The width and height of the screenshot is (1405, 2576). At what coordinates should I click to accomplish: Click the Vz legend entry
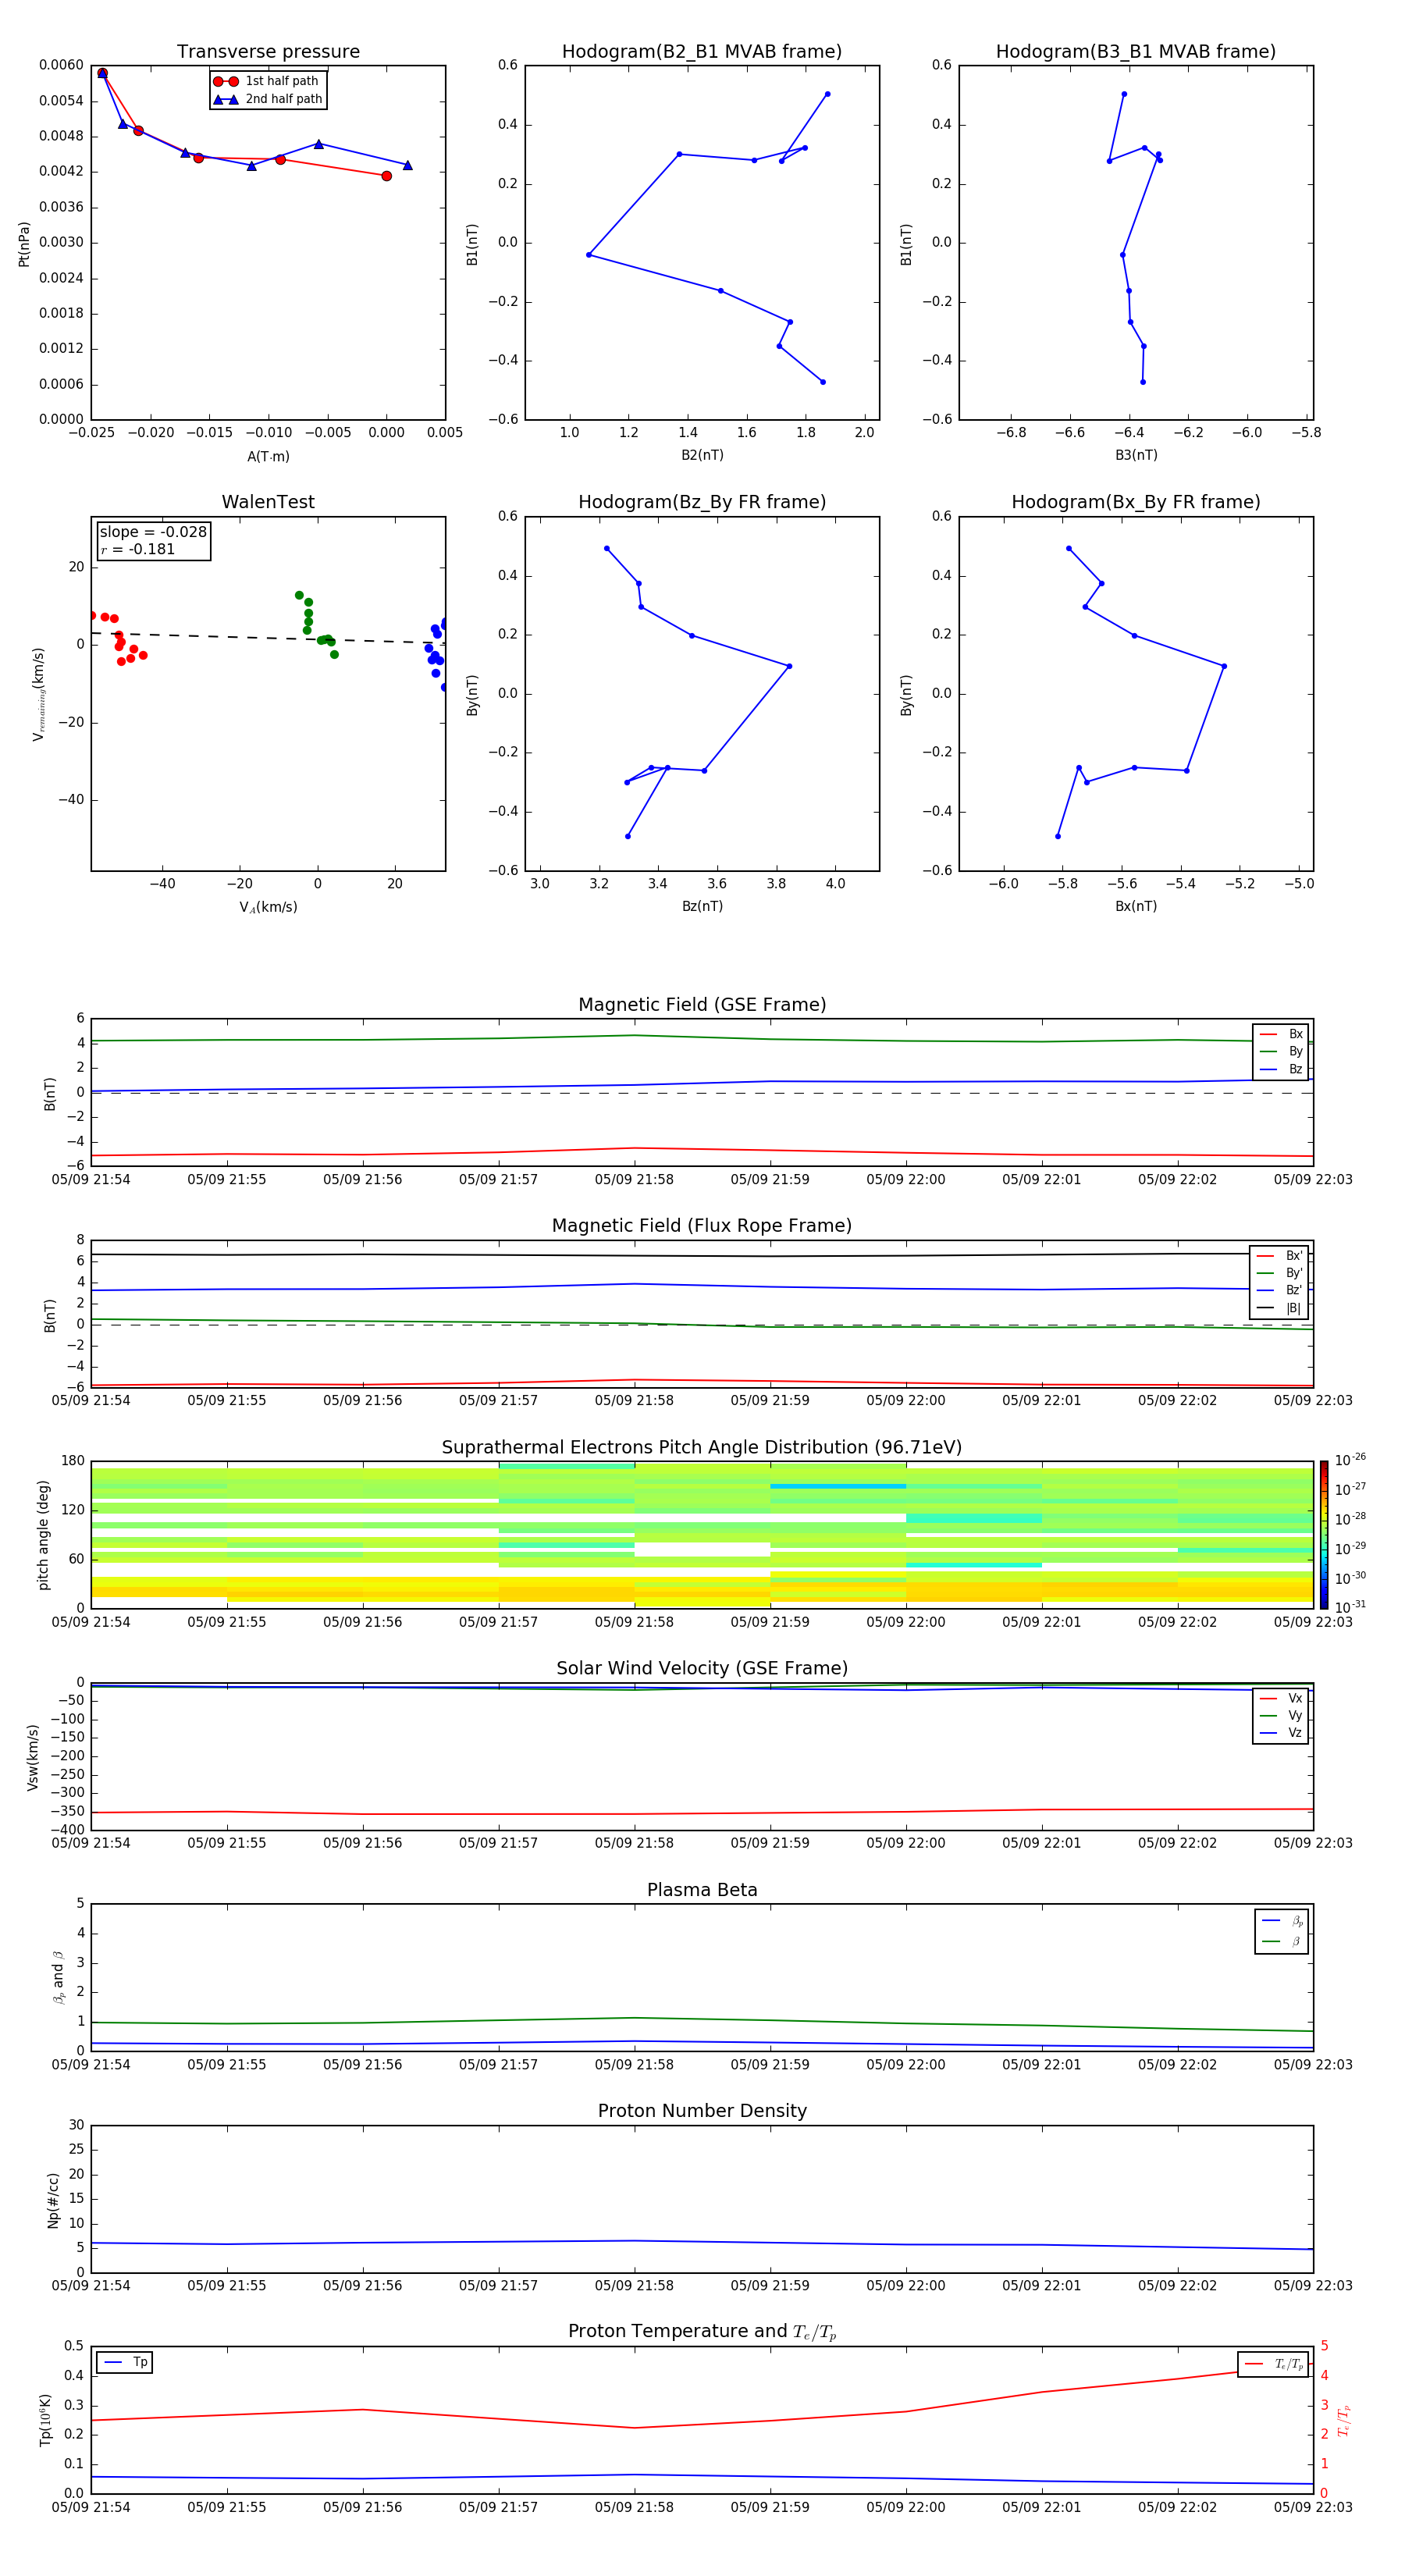point(1281,1732)
